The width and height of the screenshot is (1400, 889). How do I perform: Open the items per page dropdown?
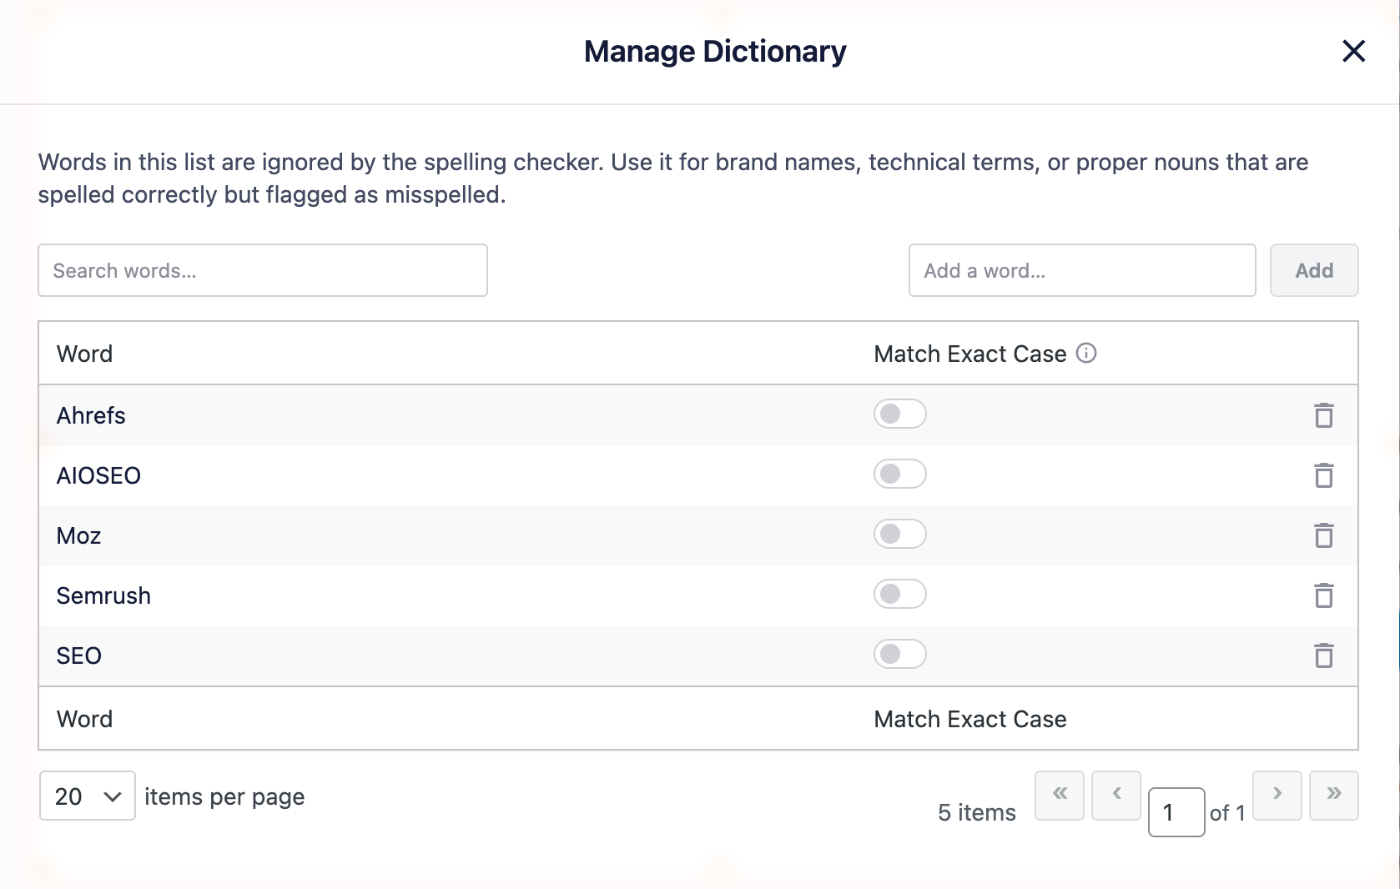click(x=87, y=796)
